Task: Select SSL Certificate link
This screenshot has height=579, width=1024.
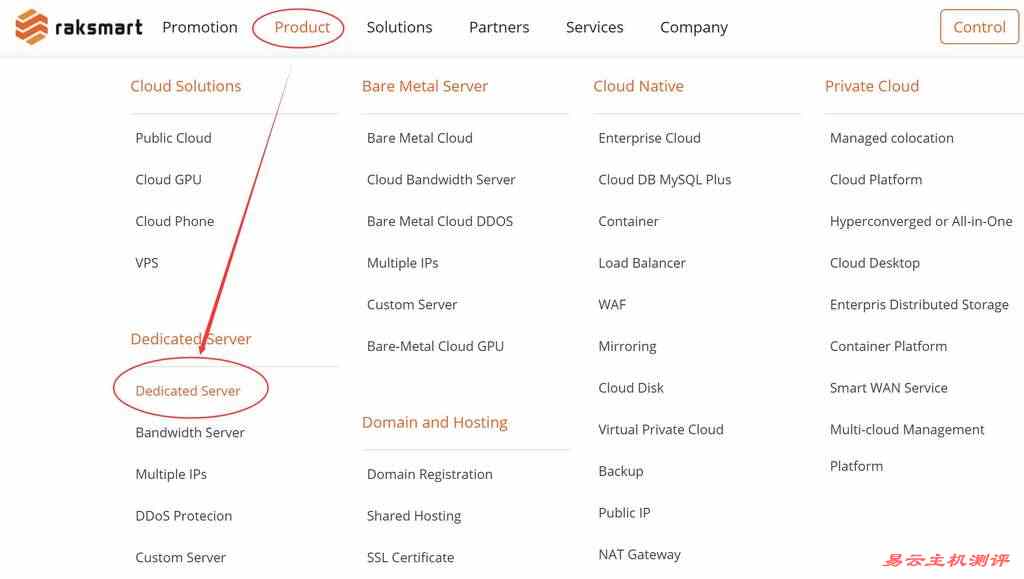Action: tap(410, 557)
